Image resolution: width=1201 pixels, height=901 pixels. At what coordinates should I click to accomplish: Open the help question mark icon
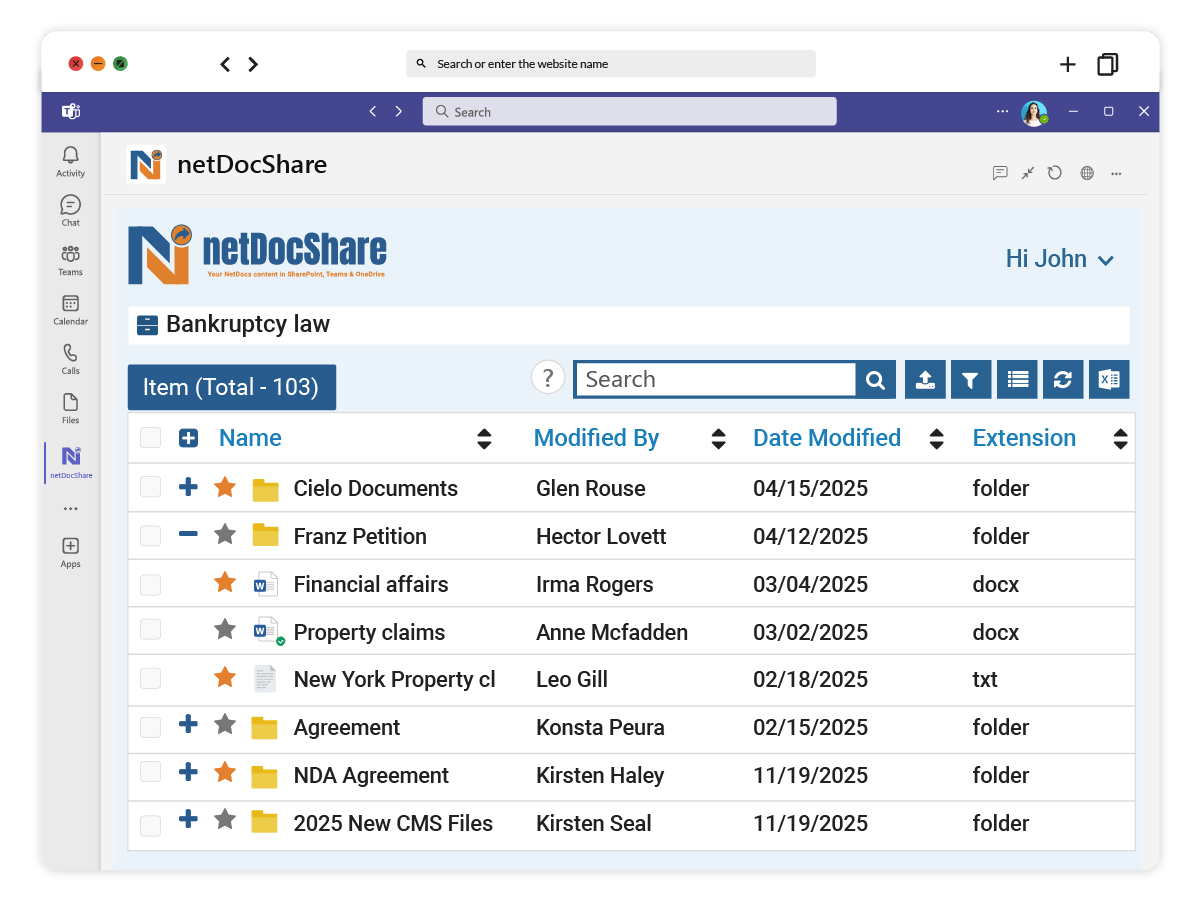point(548,378)
